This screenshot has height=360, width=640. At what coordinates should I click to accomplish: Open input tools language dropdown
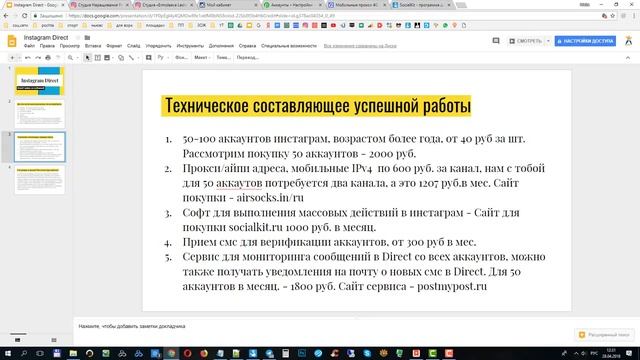click(x=163, y=58)
